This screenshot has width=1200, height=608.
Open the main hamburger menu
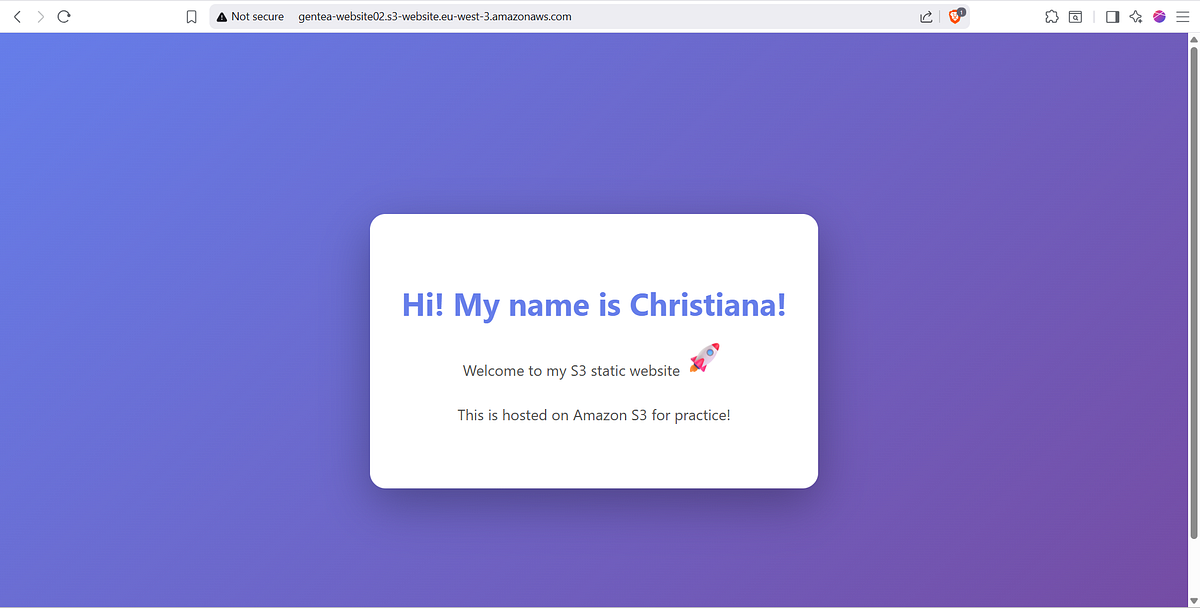coord(1182,16)
